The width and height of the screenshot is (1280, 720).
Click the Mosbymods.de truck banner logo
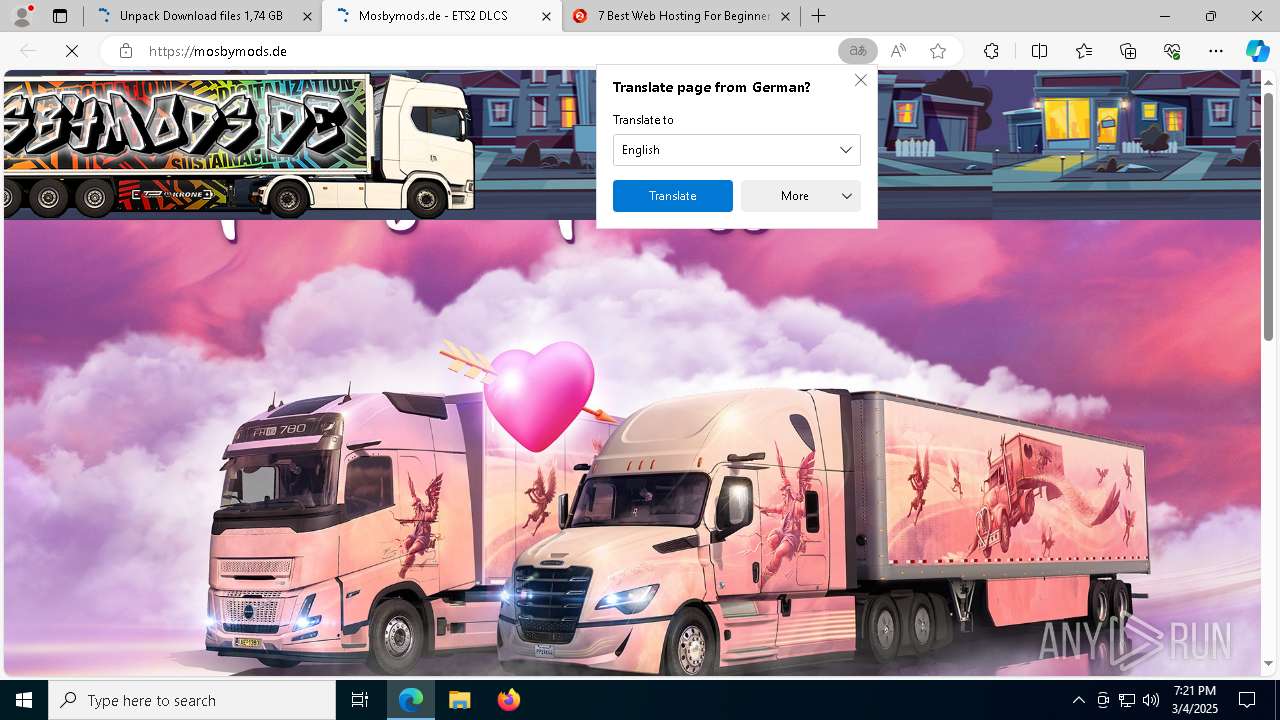click(238, 145)
